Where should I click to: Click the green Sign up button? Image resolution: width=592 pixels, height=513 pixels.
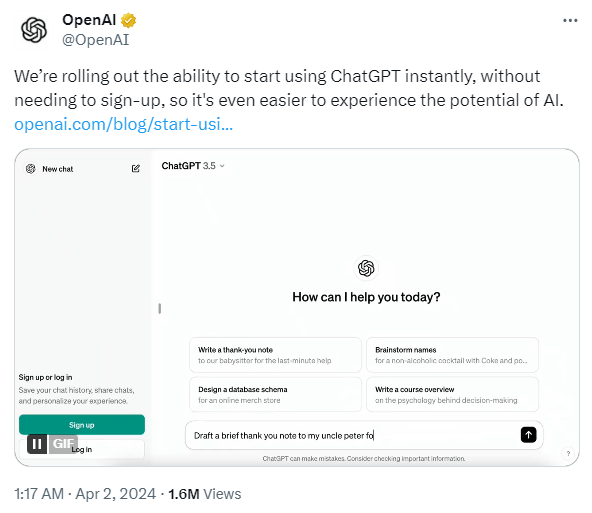[82, 425]
